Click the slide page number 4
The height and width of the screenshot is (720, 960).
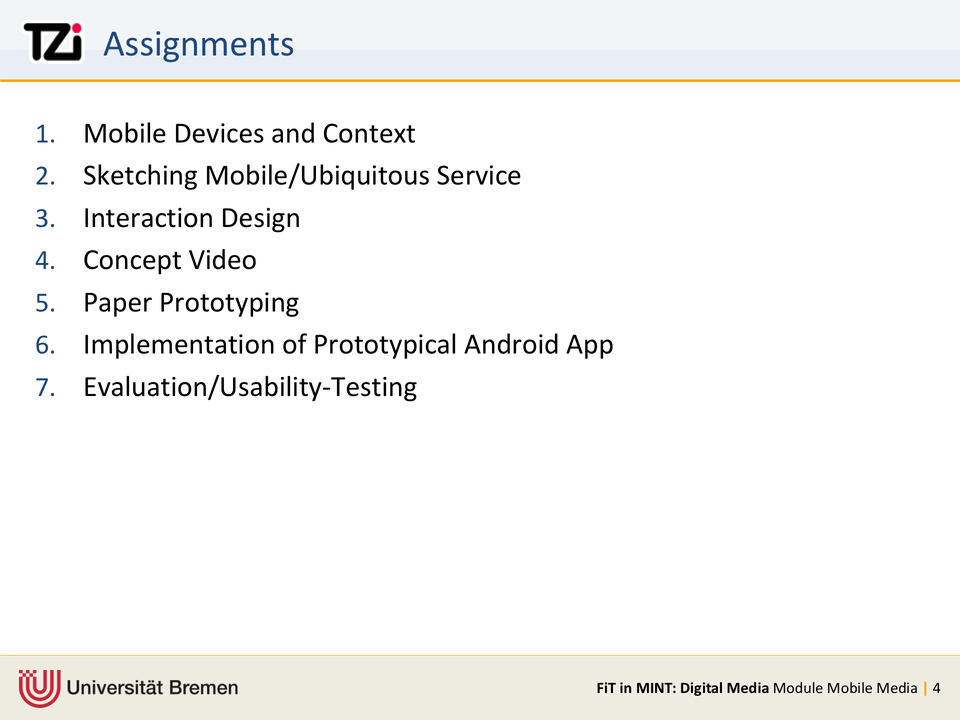coord(936,688)
